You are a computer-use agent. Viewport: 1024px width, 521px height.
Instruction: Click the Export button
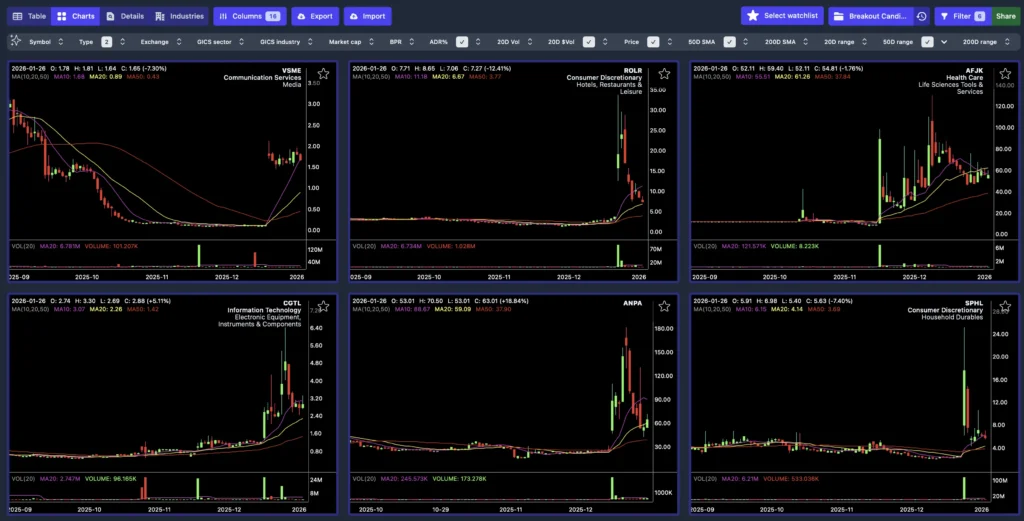(x=314, y=16)
